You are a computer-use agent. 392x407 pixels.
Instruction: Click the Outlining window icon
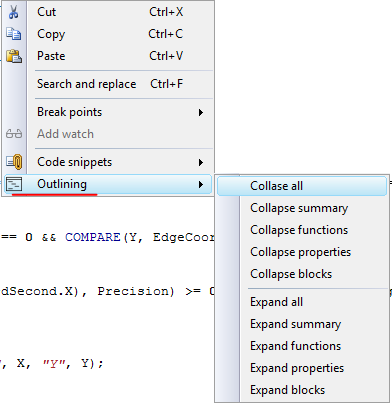14,184
